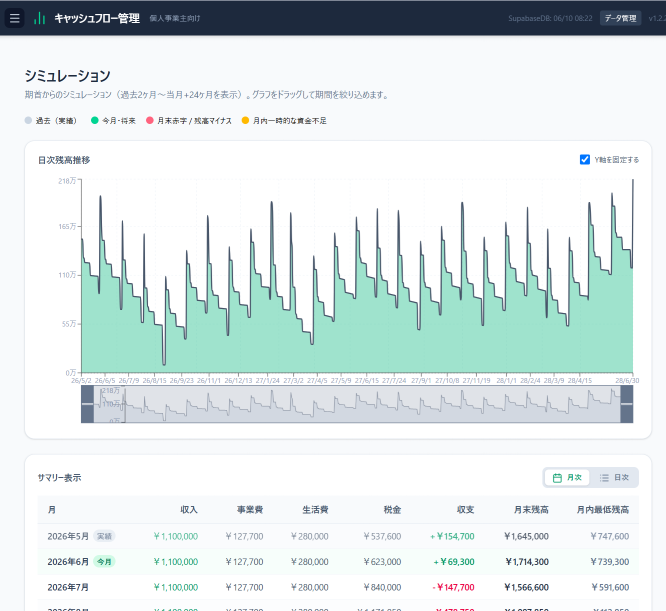Click the green bar-chart app logo
Viewport: 666px width, 611px height.
tap(40, 18)
